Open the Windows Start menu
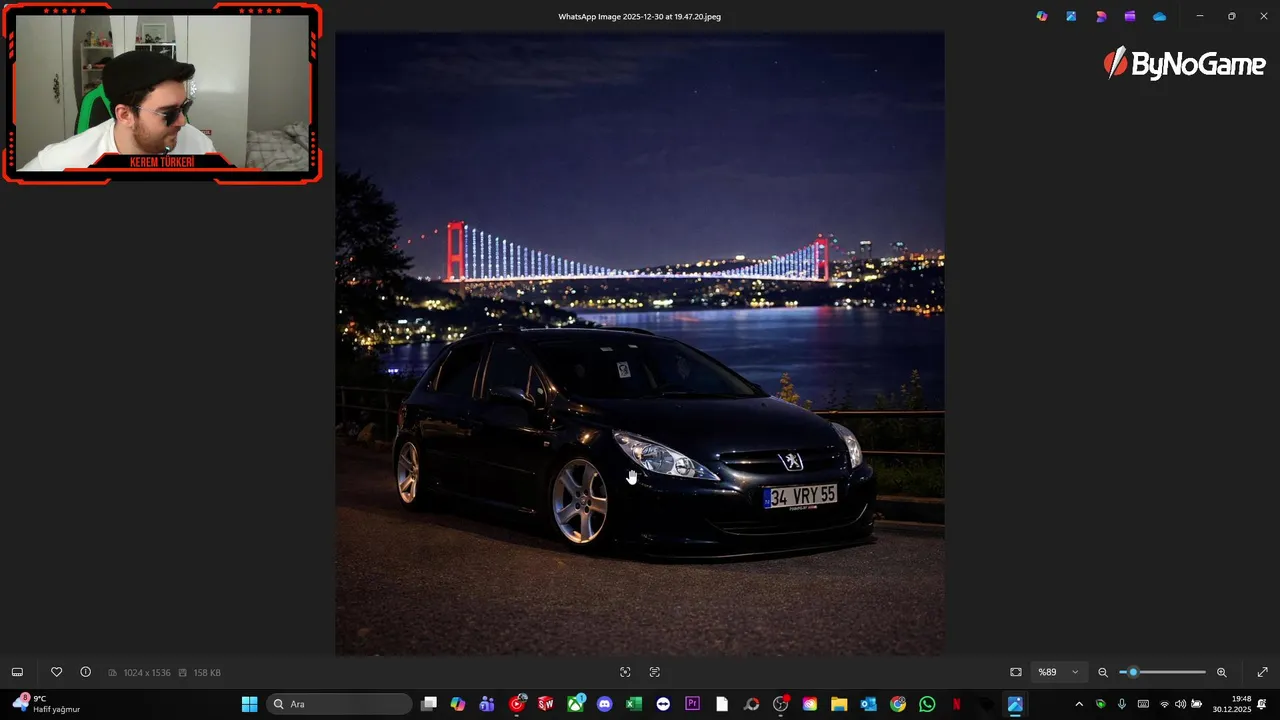The height and width of the screenshot is (720, 1280). pos(250,704)
